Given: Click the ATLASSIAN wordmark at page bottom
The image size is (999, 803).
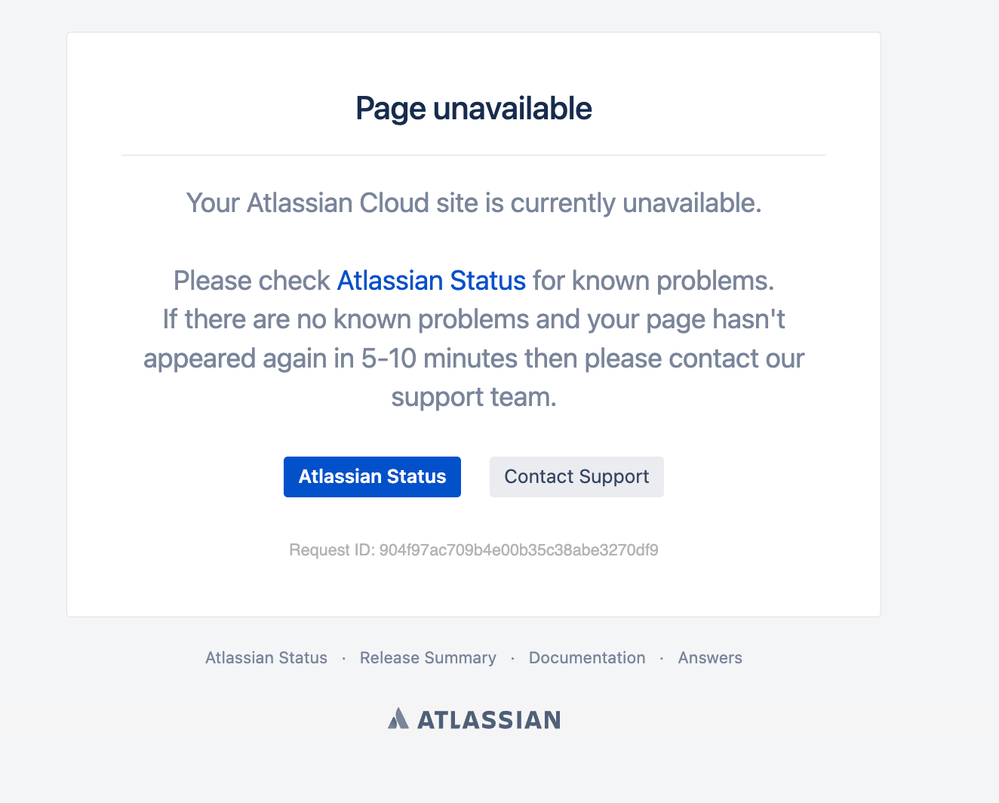Looking at the screenshot, I should click(x=489, y=719).
